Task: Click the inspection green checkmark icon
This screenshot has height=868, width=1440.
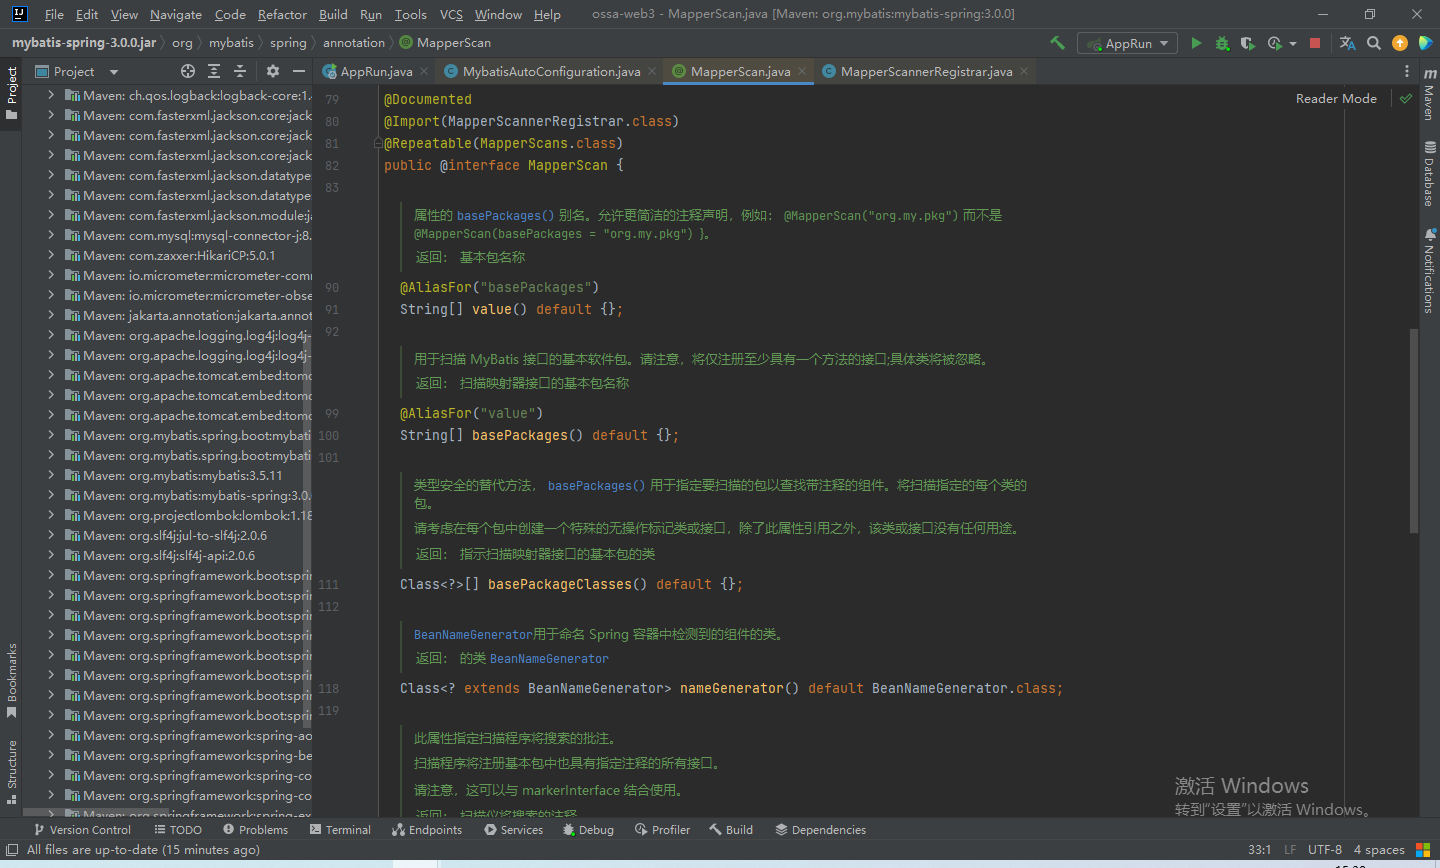Action: (1406, 98)
